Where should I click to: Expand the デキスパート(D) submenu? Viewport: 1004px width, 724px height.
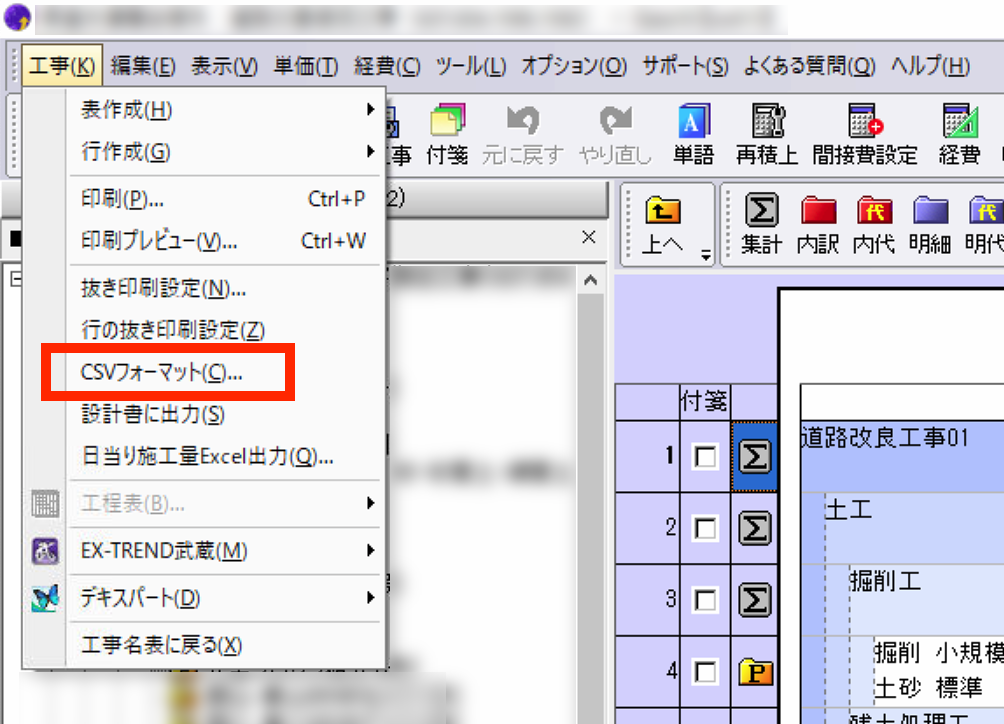click(224, 598)
